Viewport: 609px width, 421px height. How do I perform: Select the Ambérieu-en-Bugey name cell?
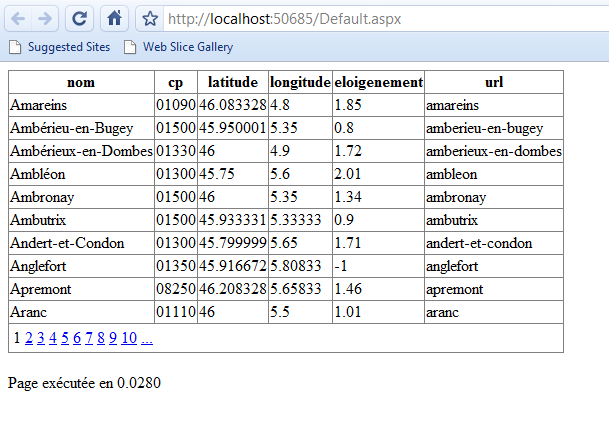(81, 128)
